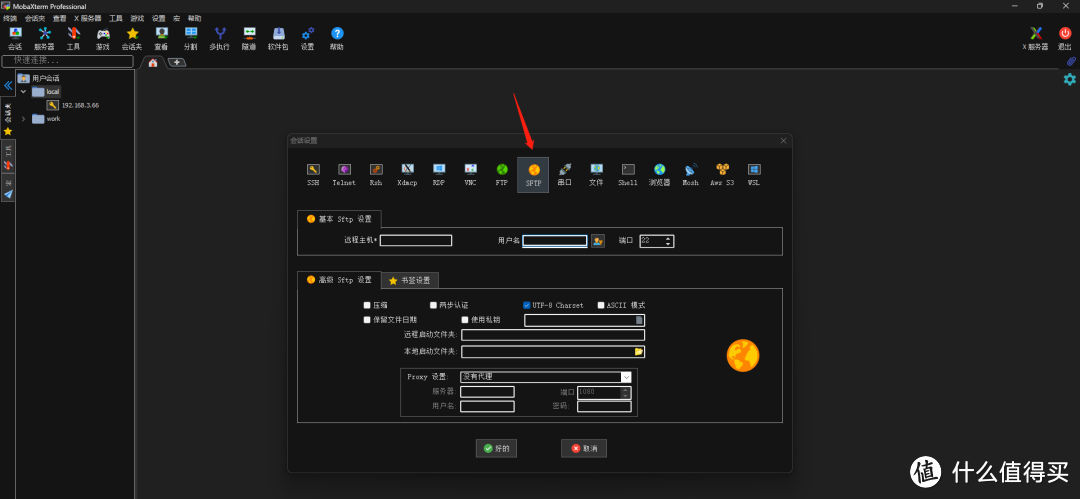This screenshot has width=1080, height=499.
Task: Open the X 服务器 menu in menu bar
Action: point(87,19)
